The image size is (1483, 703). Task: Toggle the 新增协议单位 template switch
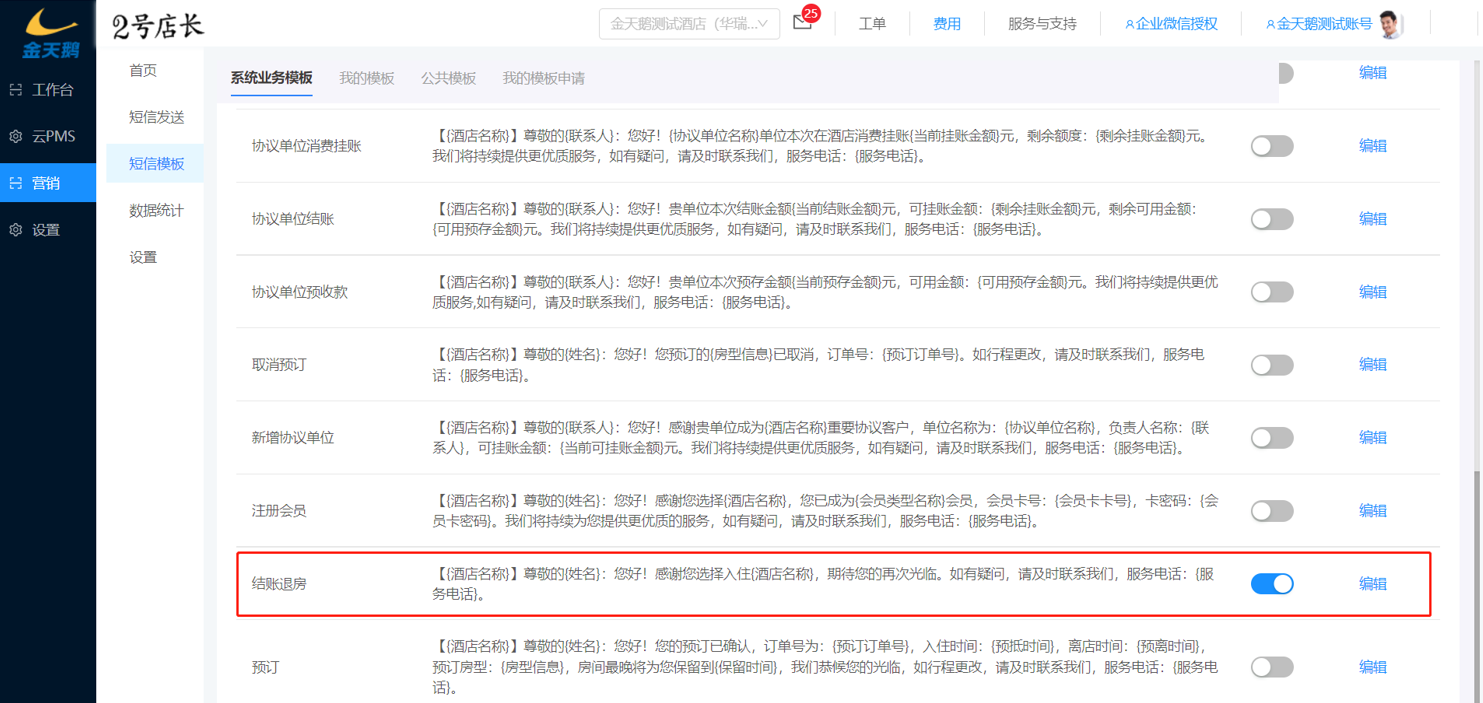(x=1272, y=438)
